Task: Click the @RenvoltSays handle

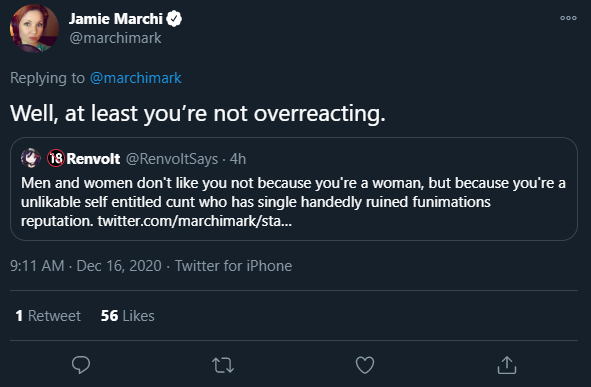Action: click(x=172, y=159)
